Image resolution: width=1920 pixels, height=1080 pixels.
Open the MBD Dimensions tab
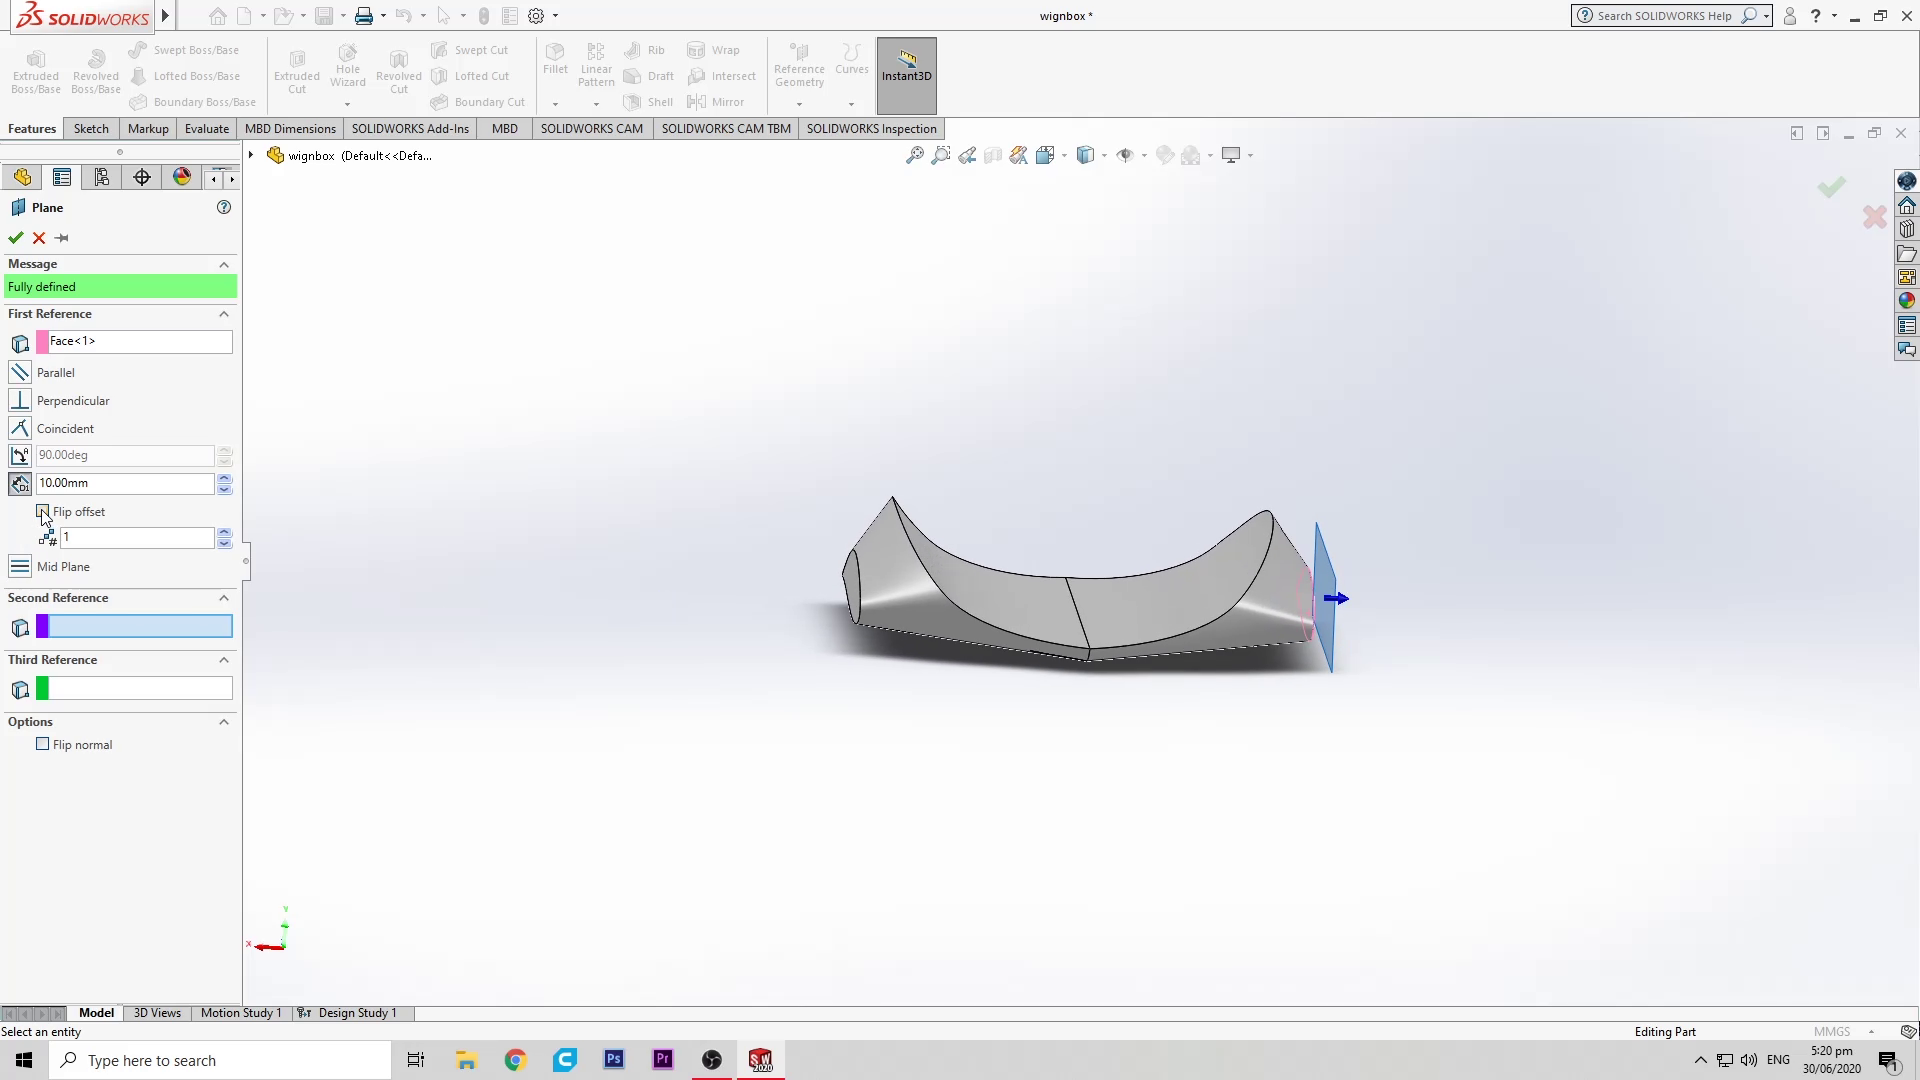tap(290, 128)
